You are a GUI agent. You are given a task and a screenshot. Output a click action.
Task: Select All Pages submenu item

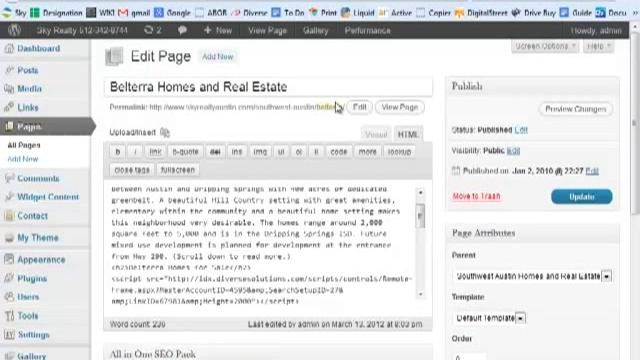pos(24,145)
